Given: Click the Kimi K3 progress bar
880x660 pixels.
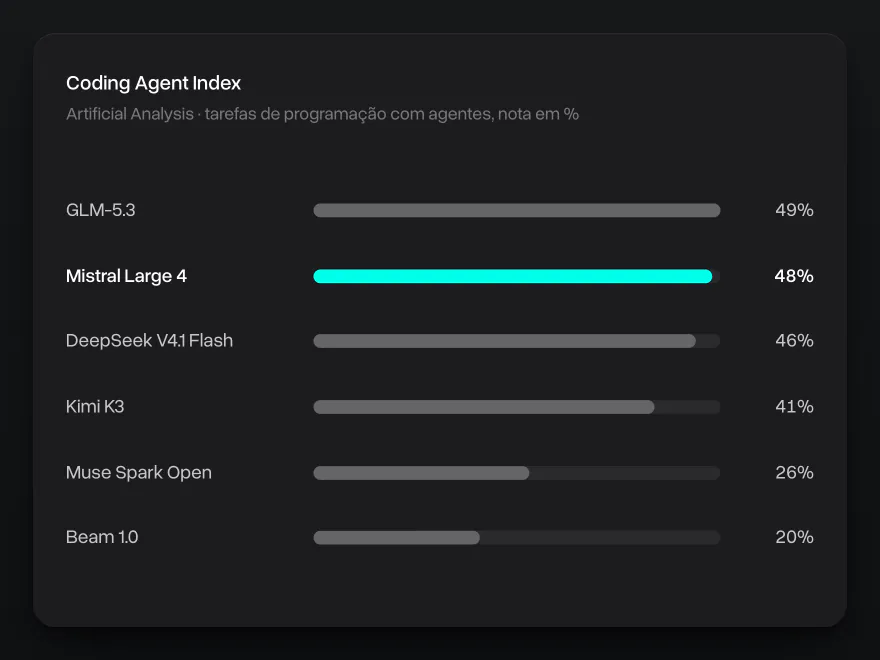Looking at the screenshot, I should 484,407.
